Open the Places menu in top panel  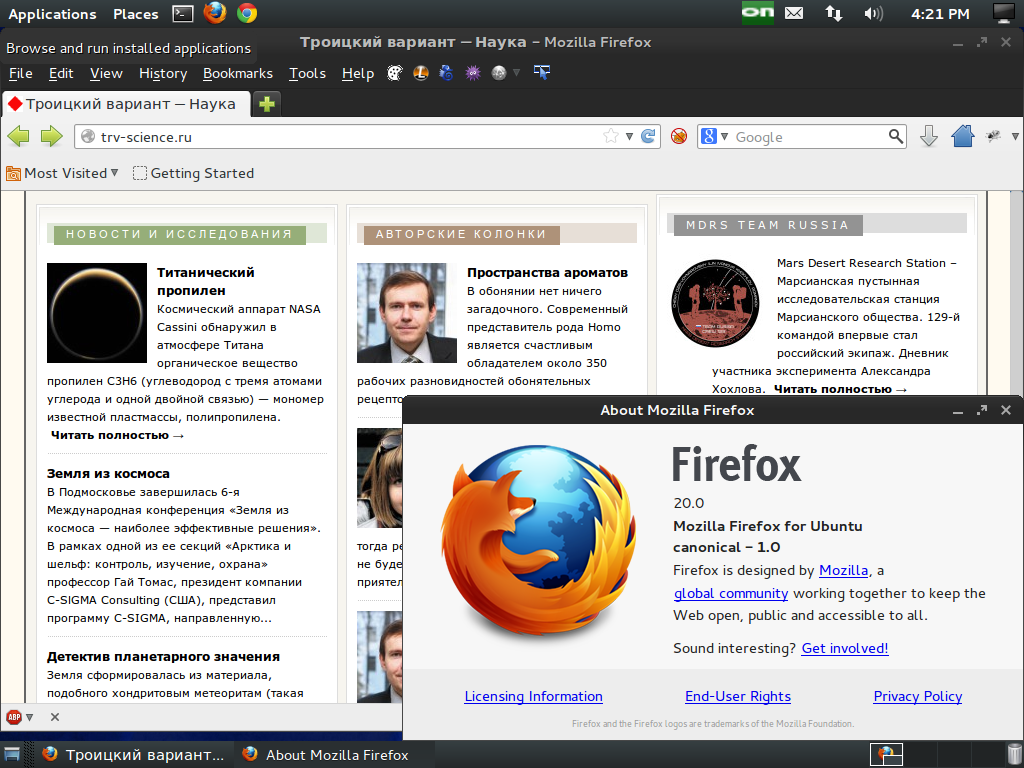point(135,14)
